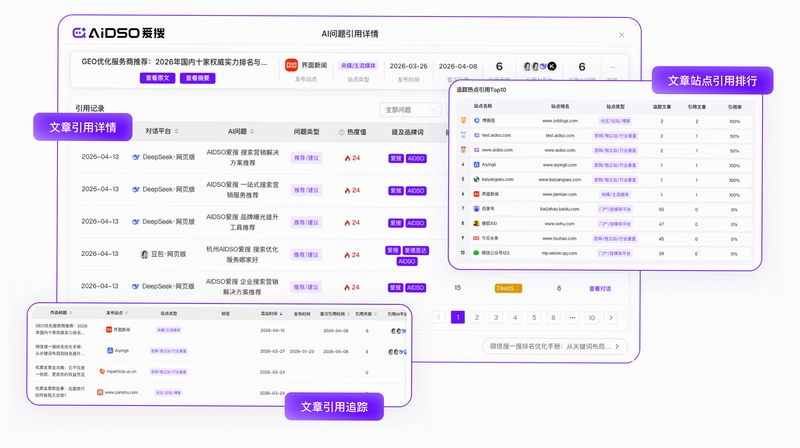Image resolution: width=800 pixels, height=448 pixels.
Task: Click the Aiyingli site icon in Top10 ranking
Action: click(477, 165)
